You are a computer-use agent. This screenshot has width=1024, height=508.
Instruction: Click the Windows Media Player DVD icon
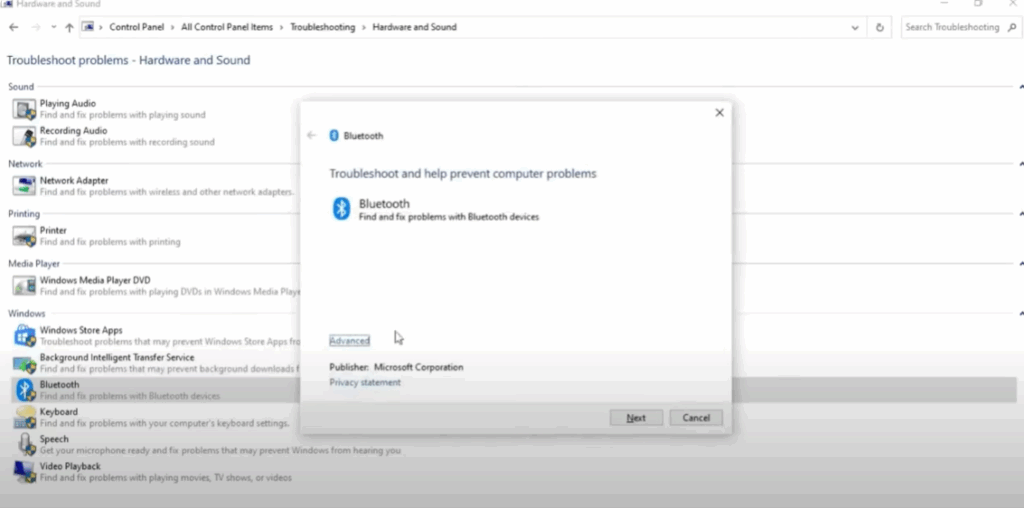click(24, 285)
